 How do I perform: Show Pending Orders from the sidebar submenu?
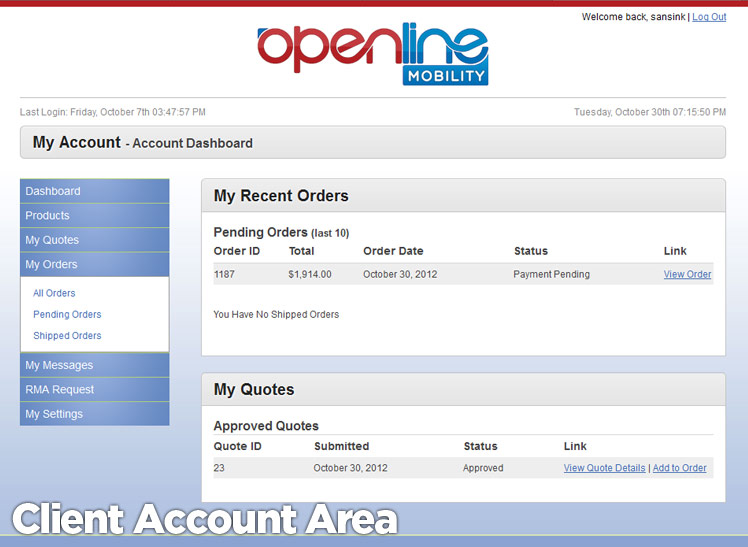[x=67, y=315]
